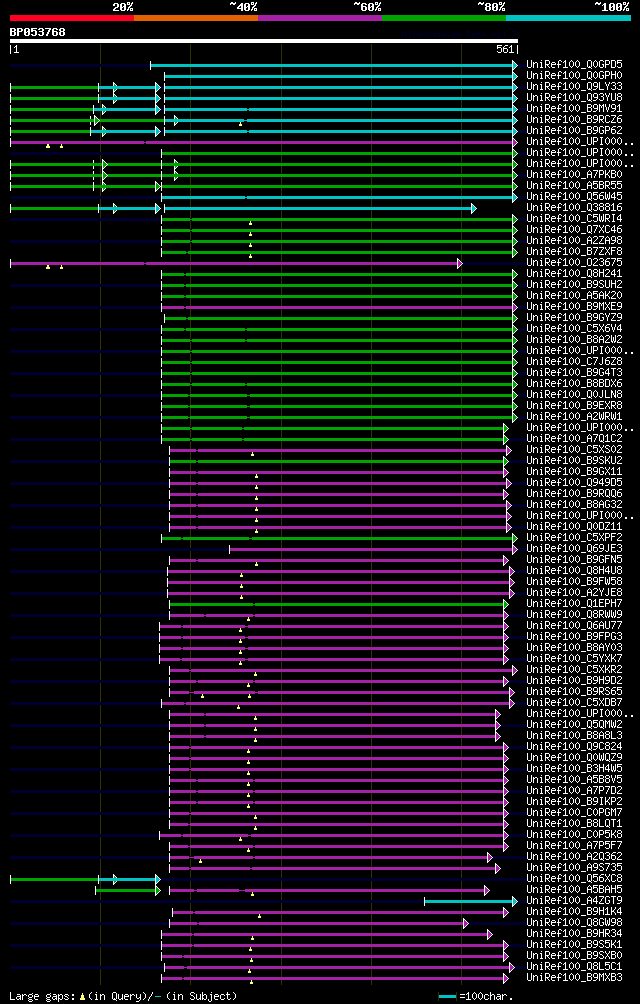Viewport: 640px width, 1004px height.
Task: Select hit UniRef100_A7PKB0
Action: [574, 174]
